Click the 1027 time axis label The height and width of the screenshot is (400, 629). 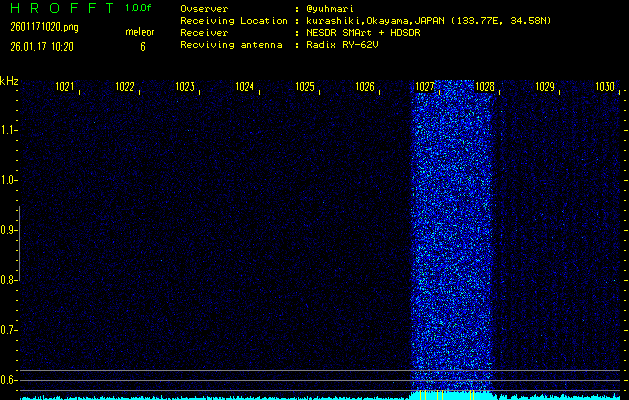point(425,86)
